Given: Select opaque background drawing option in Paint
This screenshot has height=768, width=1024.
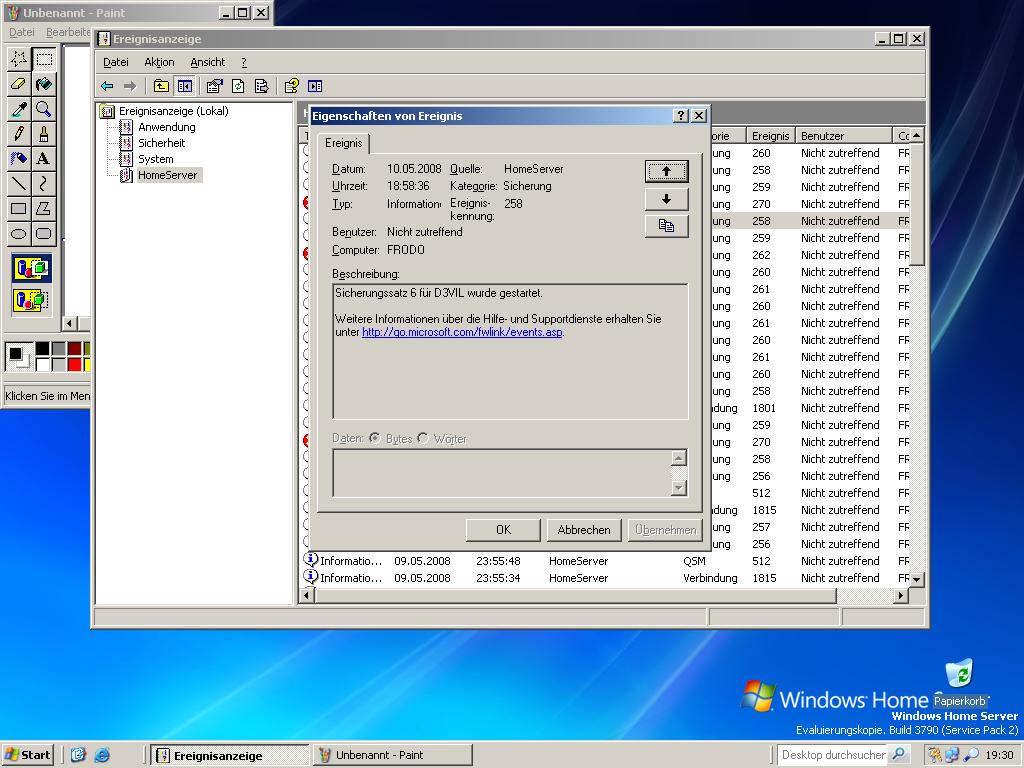Looking at the screenshot, I should [x=31, y=268].
